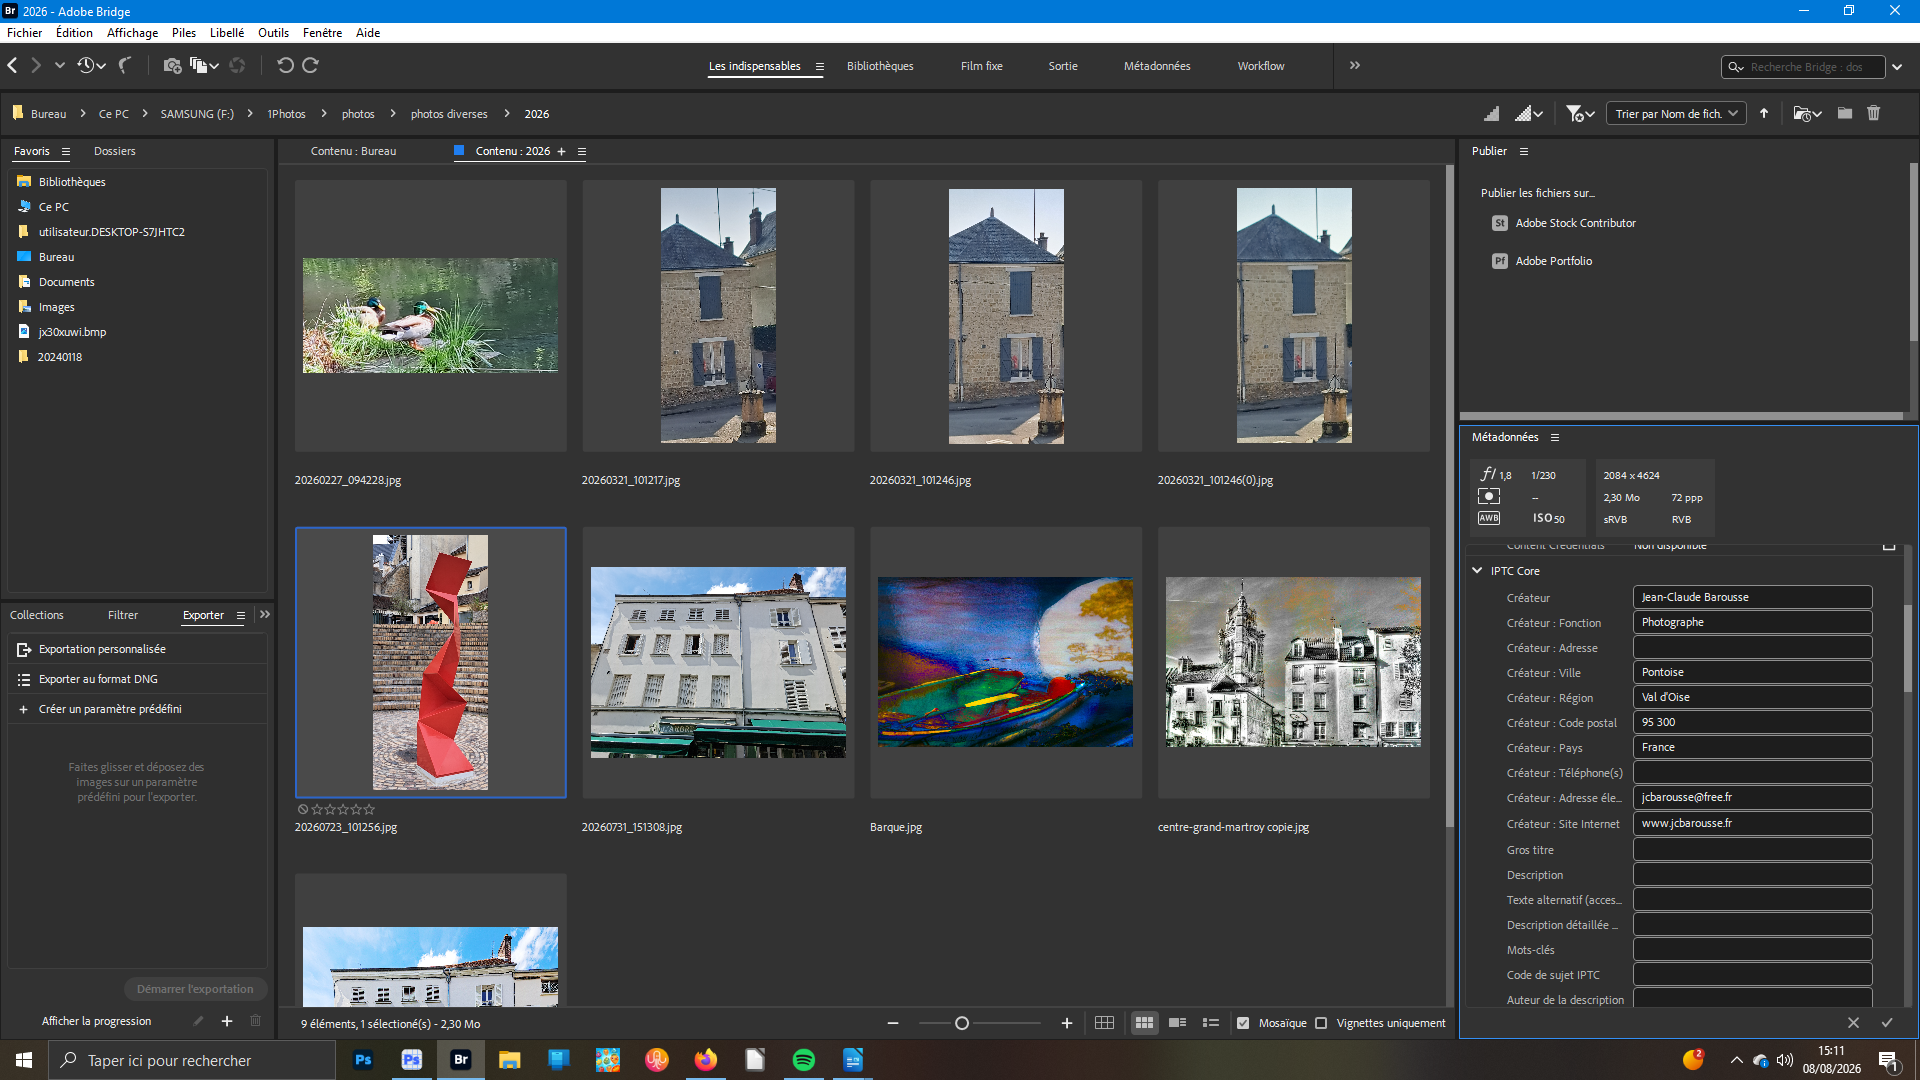
Task: Open the refine (review mode) menu
Action: [205, 66]
